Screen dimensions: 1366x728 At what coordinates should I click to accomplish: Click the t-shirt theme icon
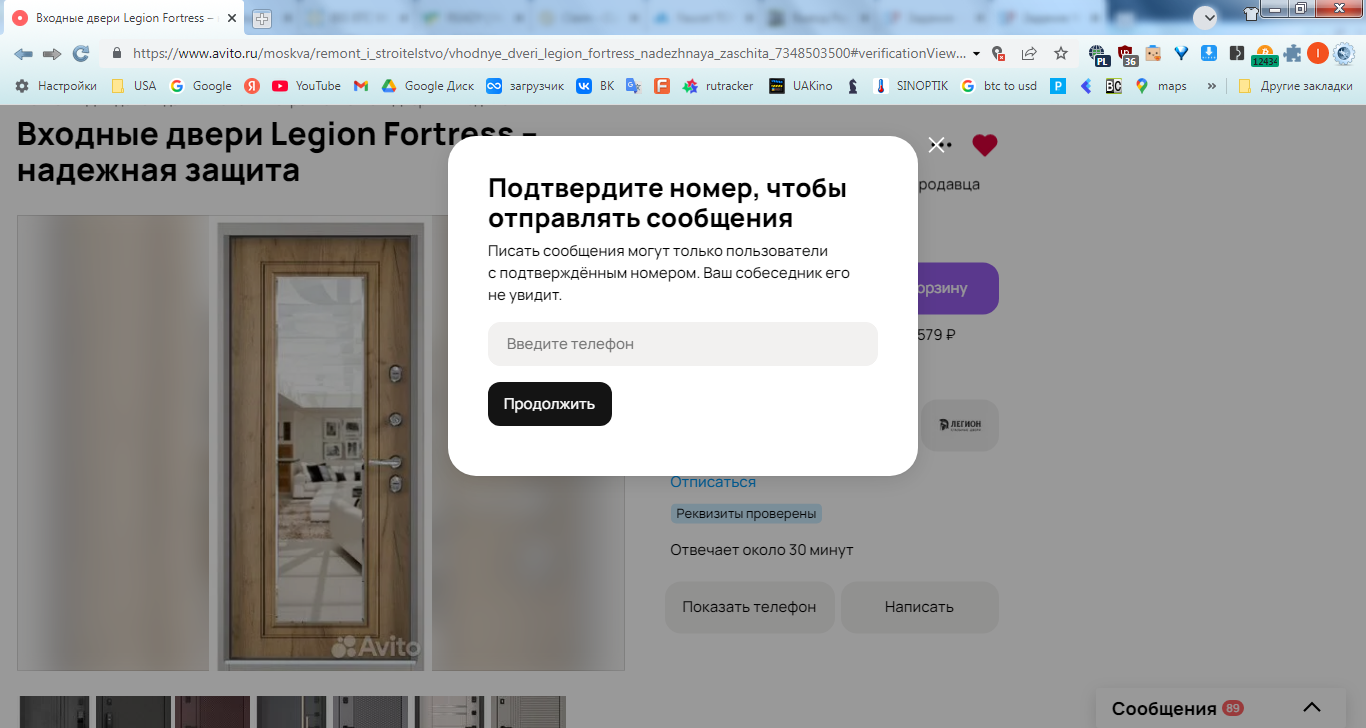(1251, 13)
